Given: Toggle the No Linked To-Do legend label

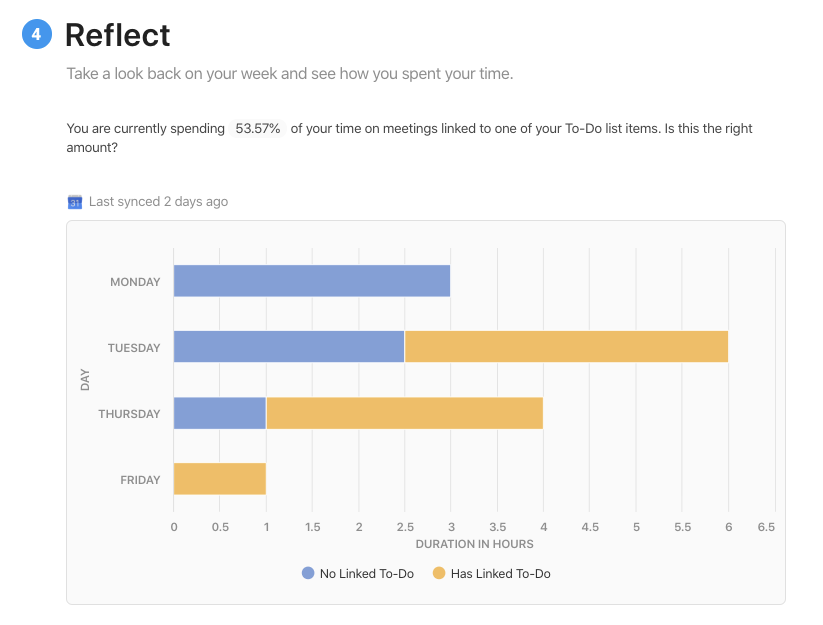Looking at the screenshot, I should click(366, 574).
